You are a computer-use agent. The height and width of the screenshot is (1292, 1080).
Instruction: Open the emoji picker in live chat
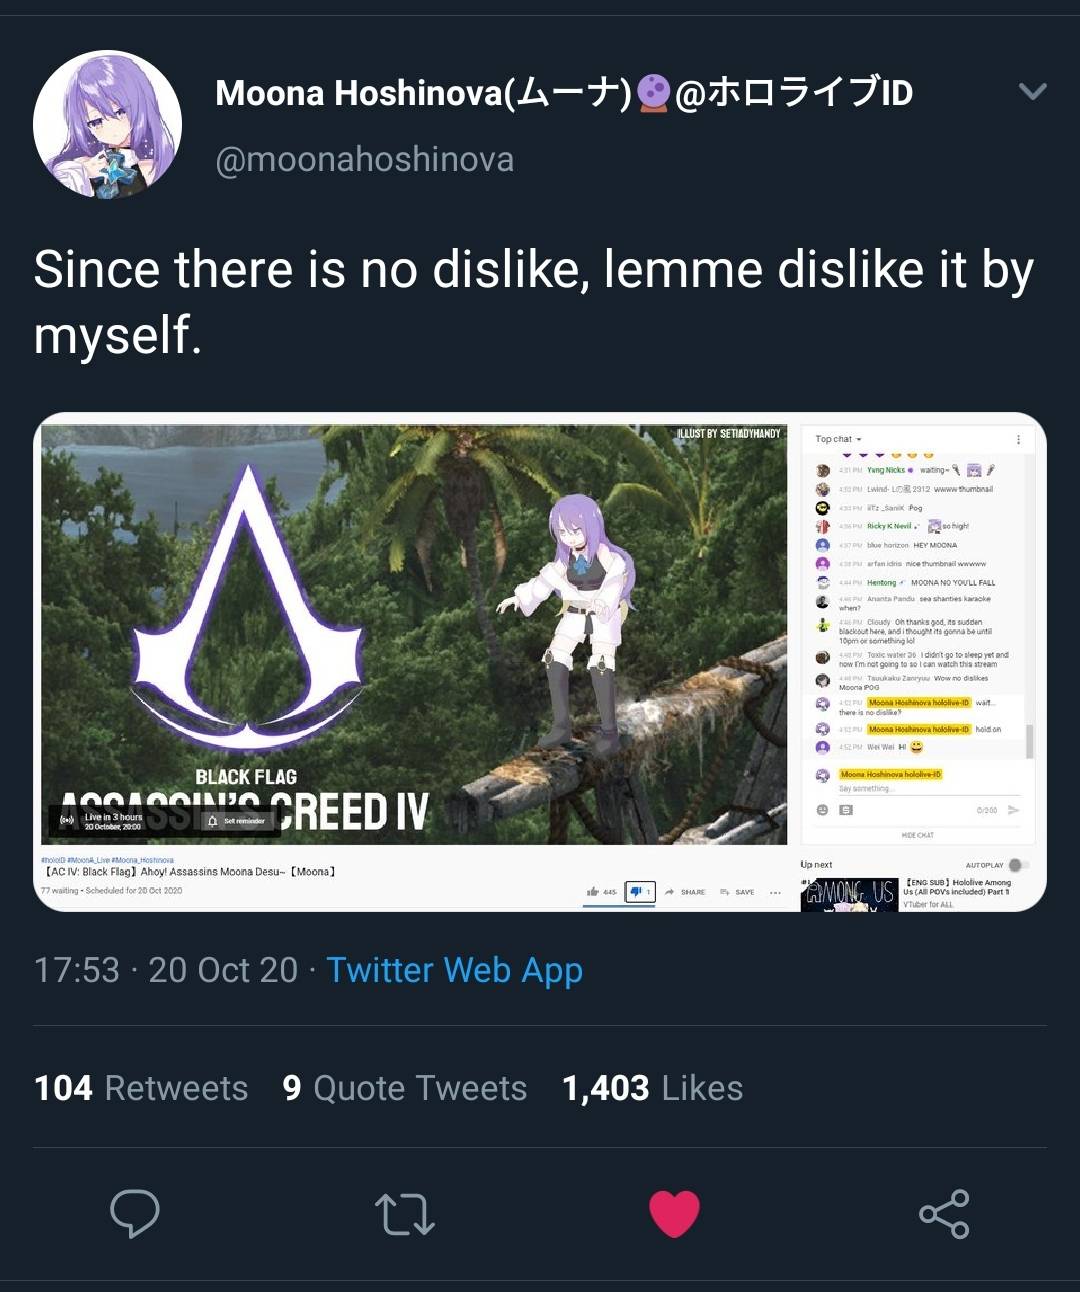tap(822, 810)
